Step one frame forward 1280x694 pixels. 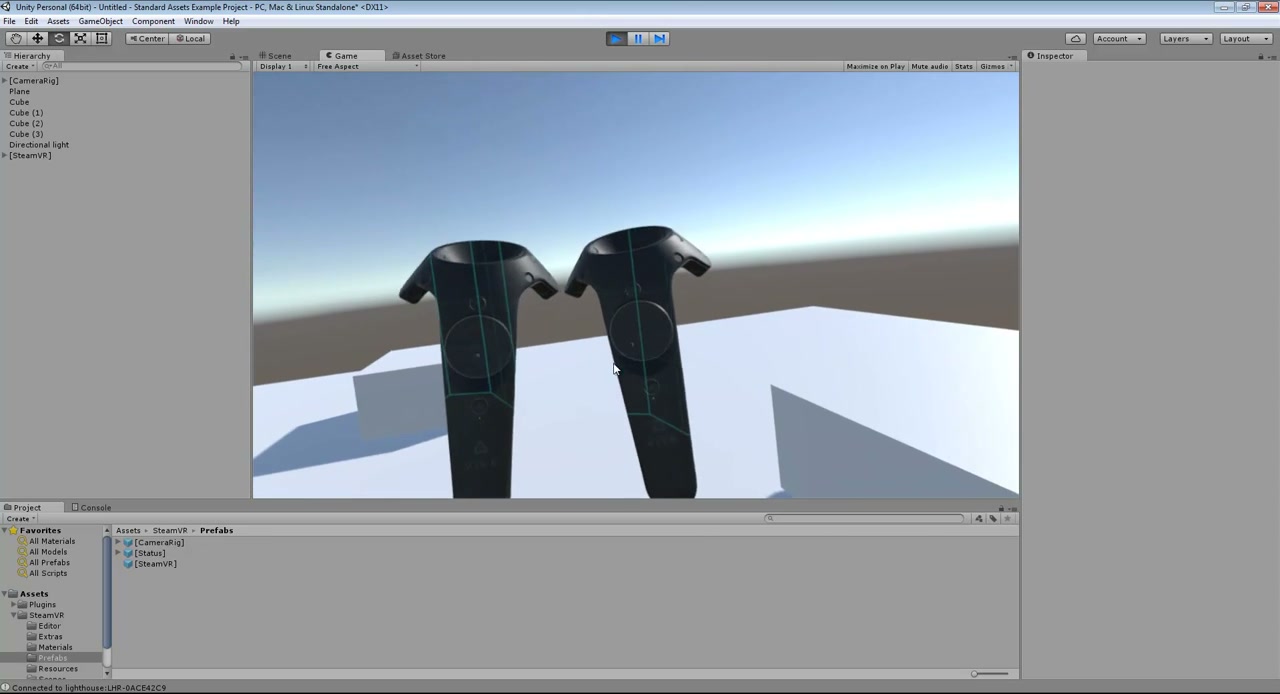click(x=659, y=38)
